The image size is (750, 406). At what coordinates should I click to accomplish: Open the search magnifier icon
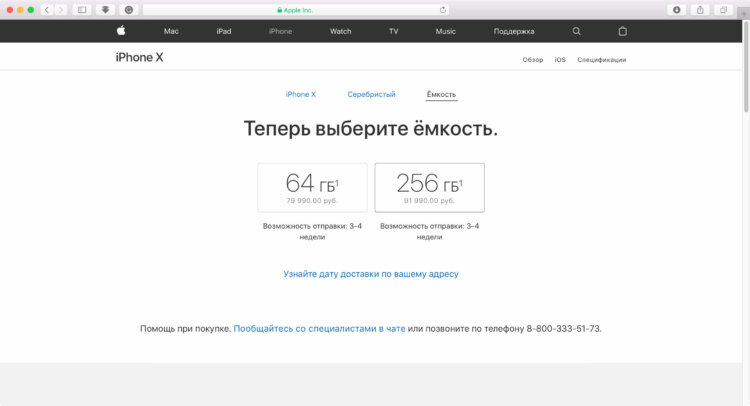click(x=576, y=31)
